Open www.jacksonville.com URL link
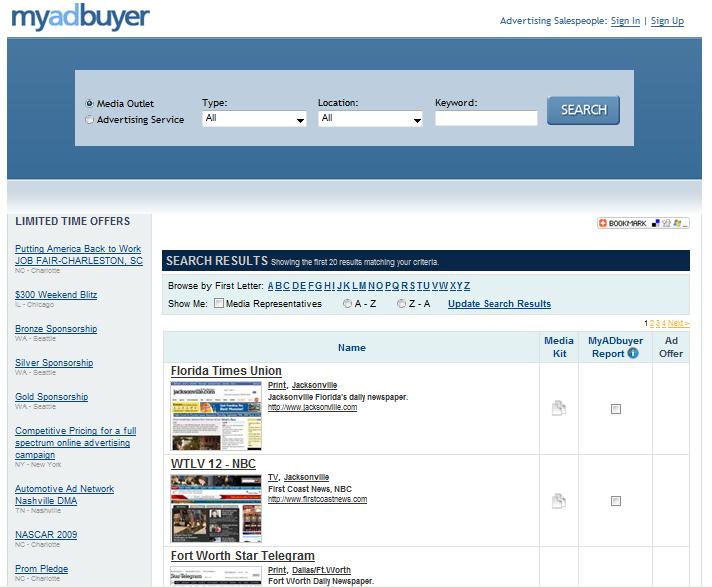 [312, 407]
